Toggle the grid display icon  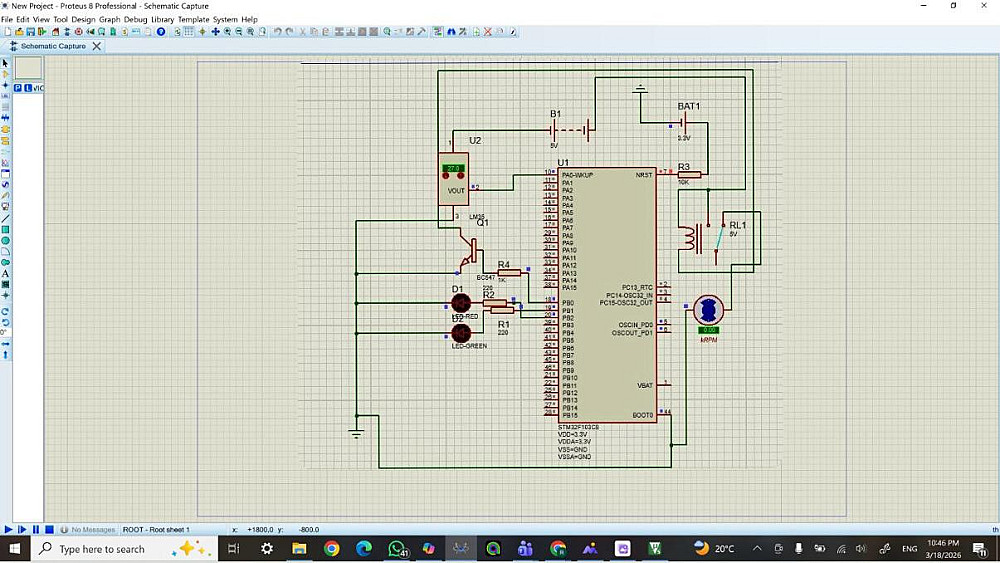pos(189,32)
